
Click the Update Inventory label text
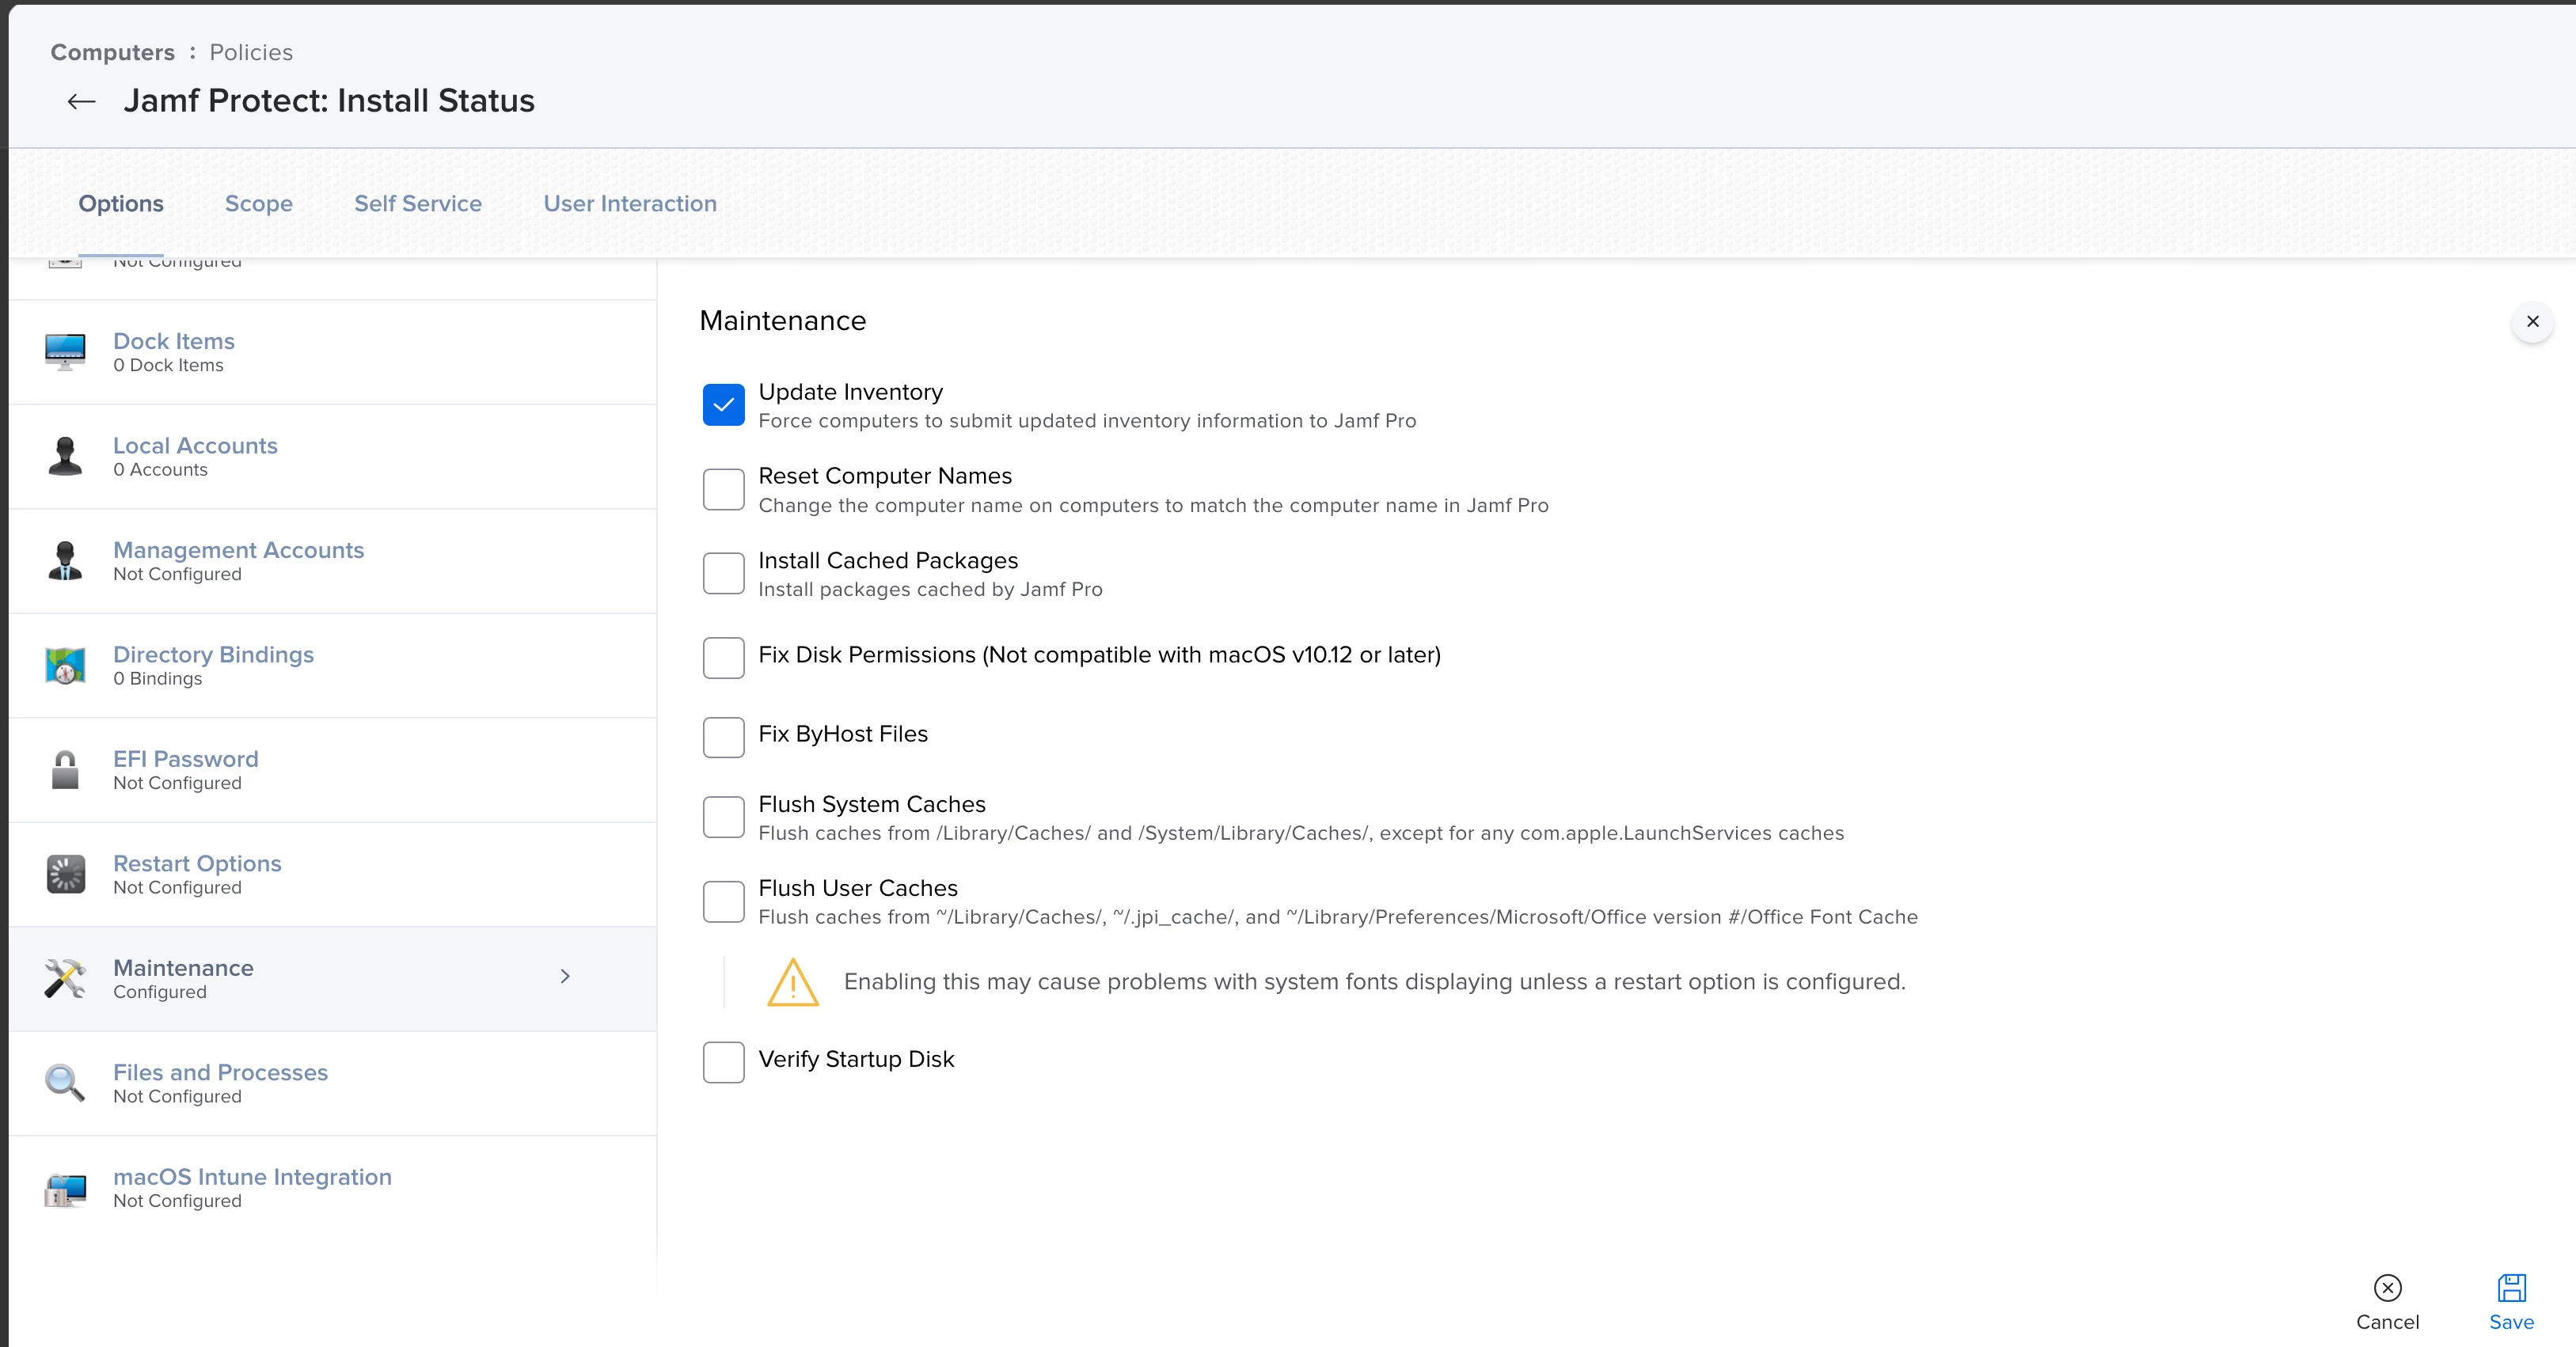pos(851,392)
